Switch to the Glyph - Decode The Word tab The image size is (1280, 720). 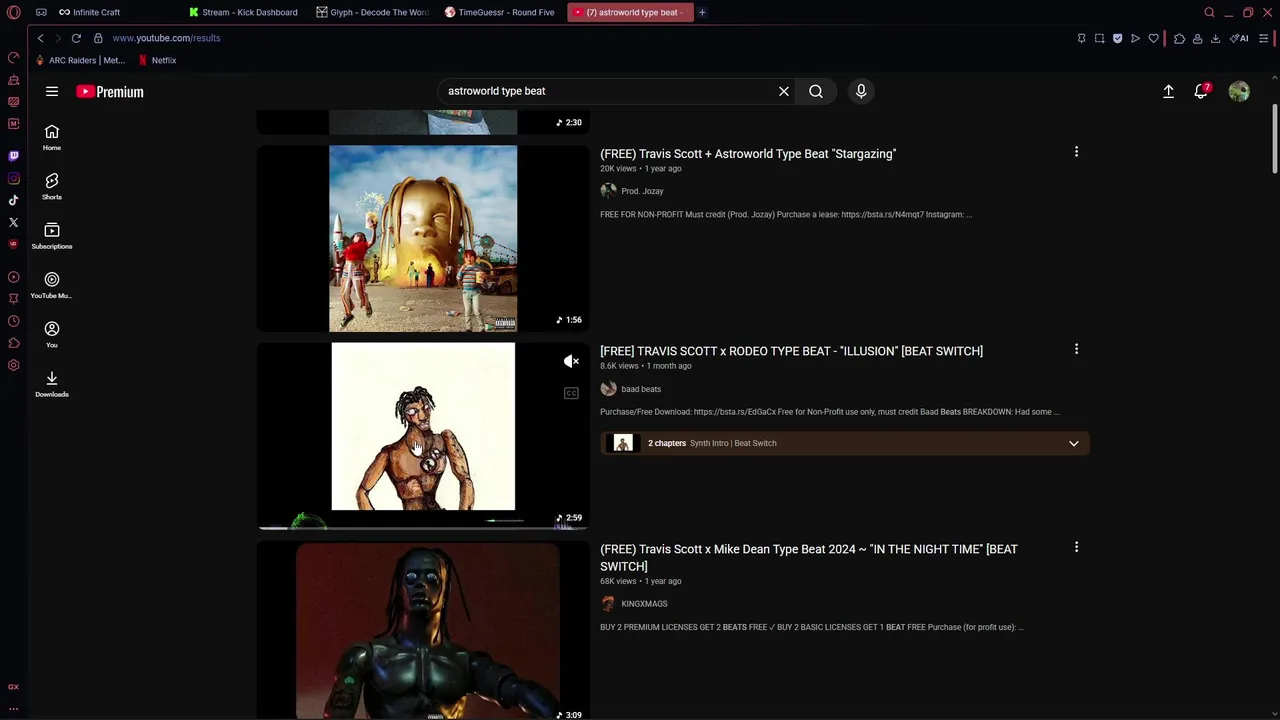pos(372,12)
